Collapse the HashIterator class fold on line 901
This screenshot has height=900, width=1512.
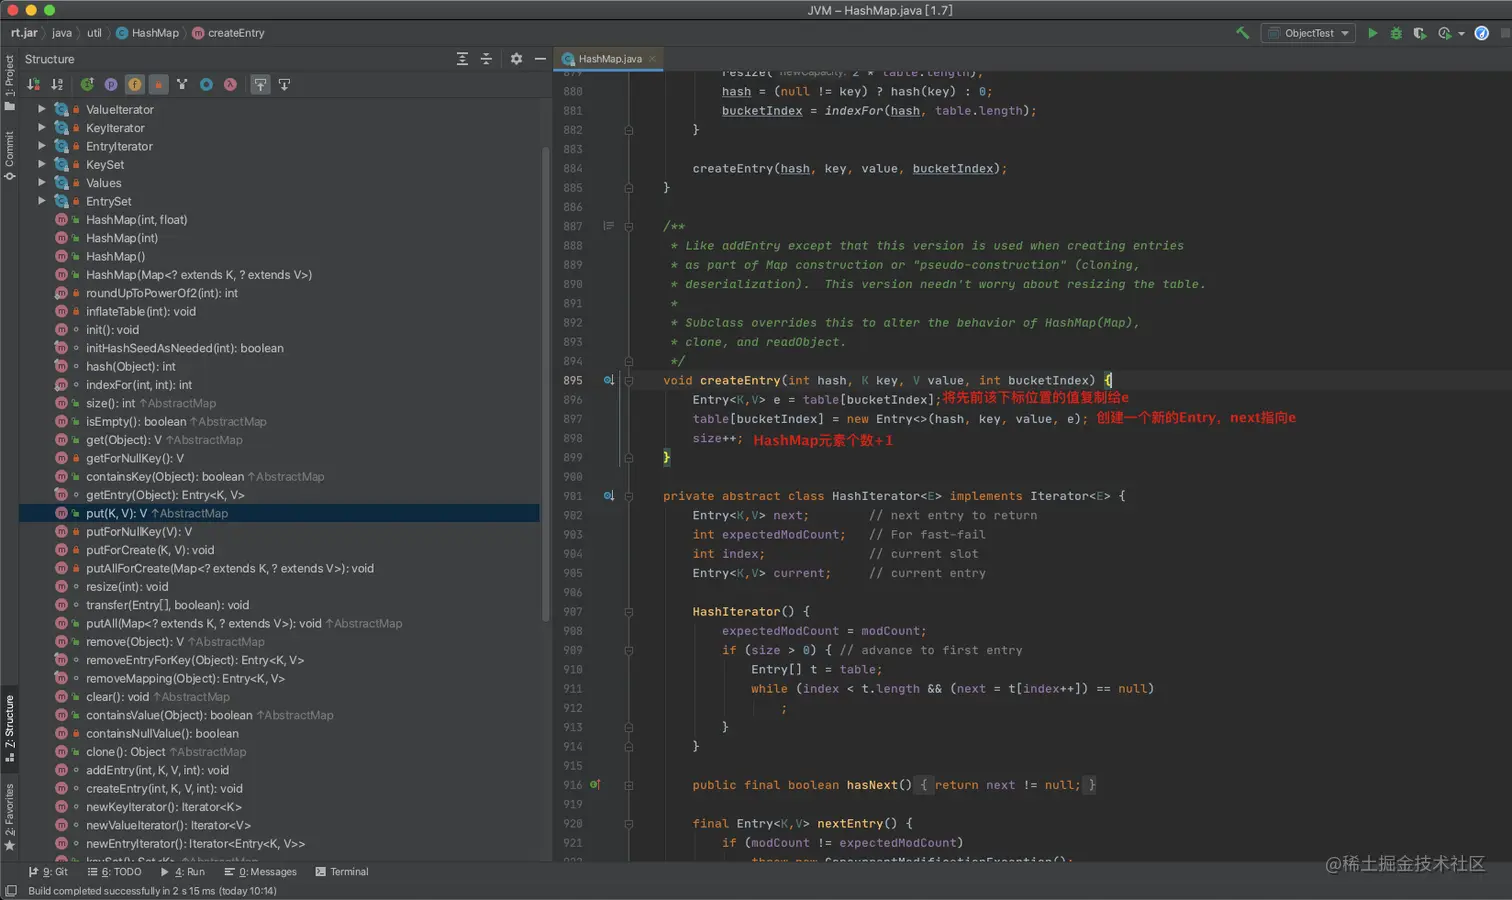[x=629, y=496]
